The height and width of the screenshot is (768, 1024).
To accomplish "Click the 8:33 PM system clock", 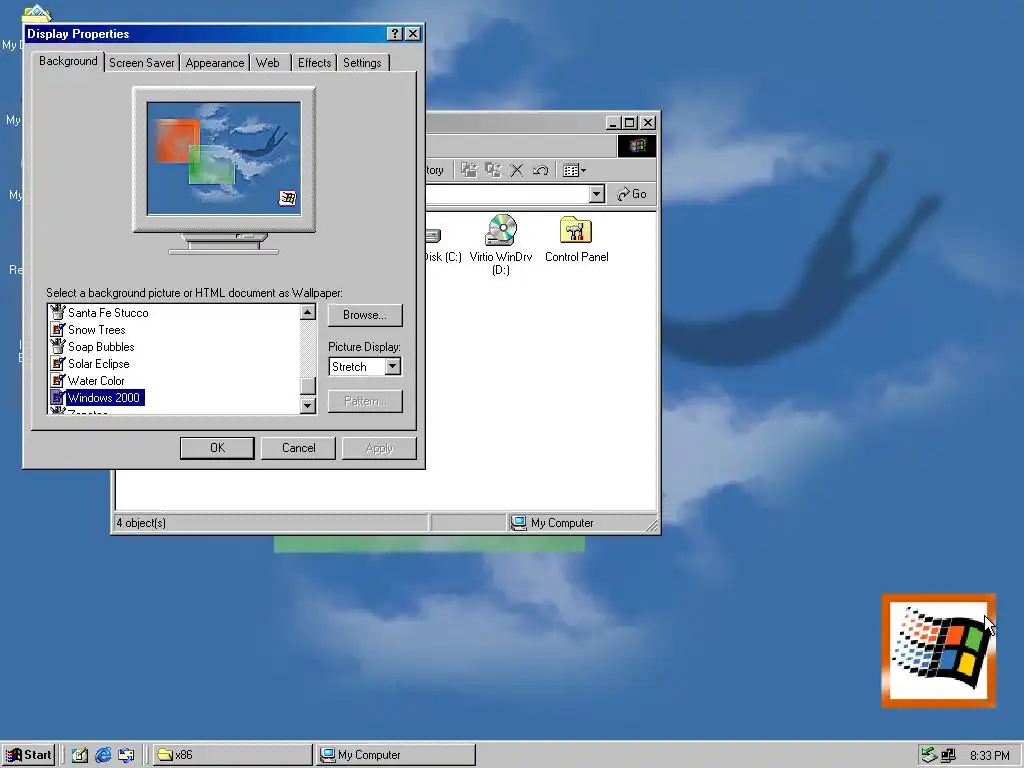I will tap(989, 756).
